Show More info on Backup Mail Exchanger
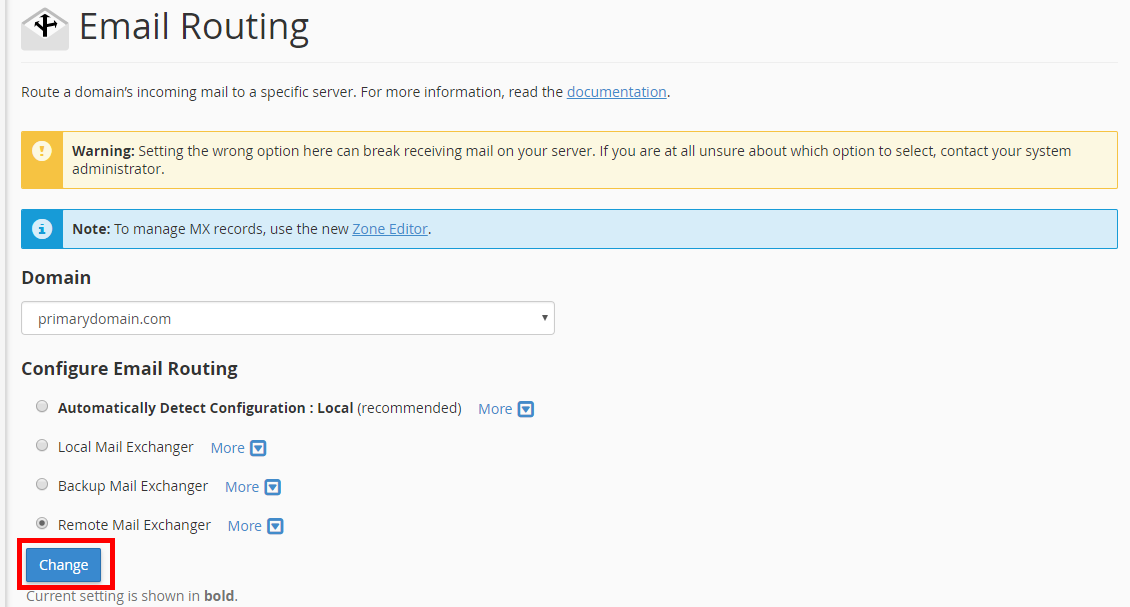The width and height of the screenshot is (1130, 607). click(x=242, y=487)
